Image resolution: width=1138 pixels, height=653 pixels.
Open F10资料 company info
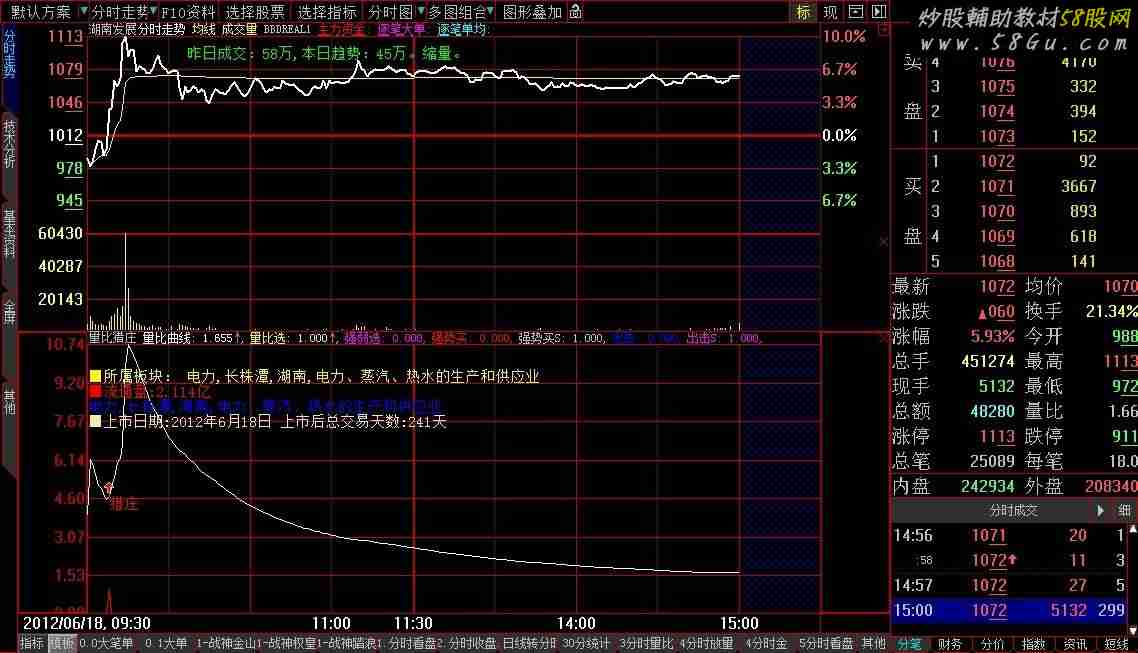click(188, 12)
